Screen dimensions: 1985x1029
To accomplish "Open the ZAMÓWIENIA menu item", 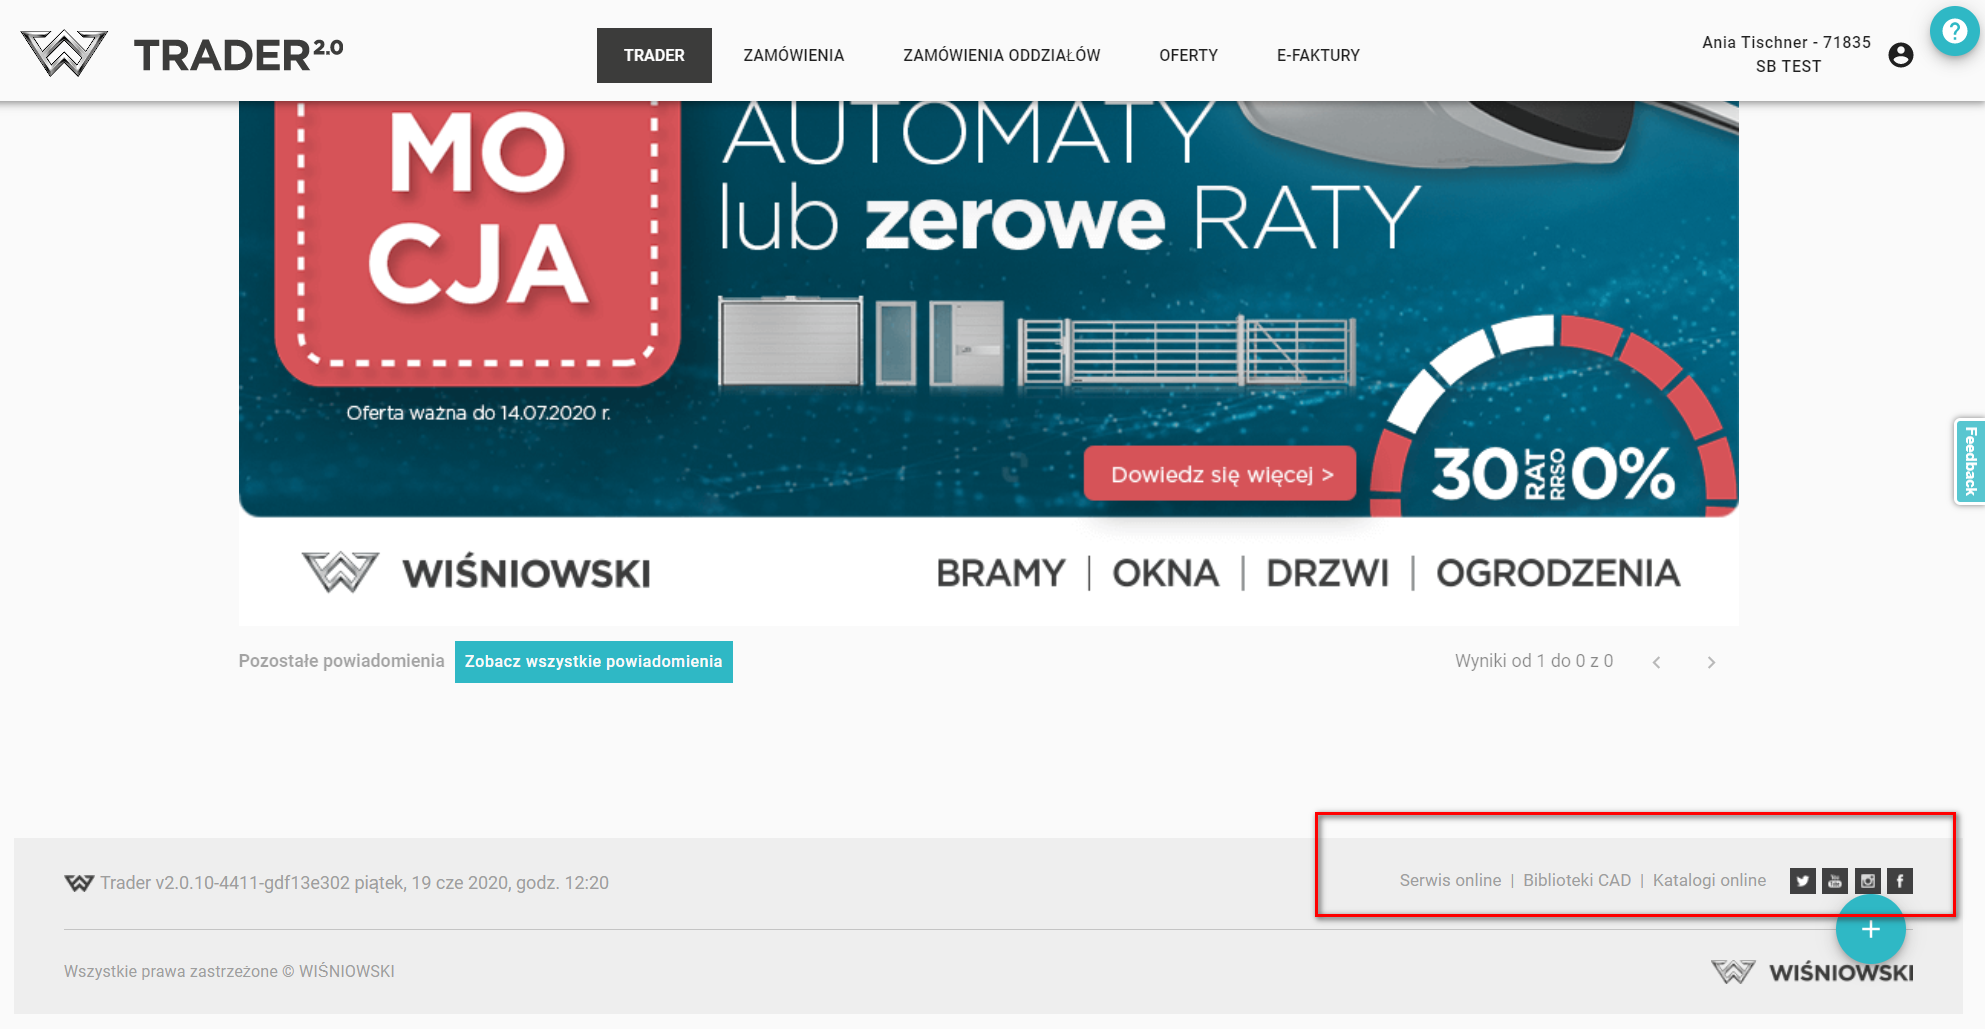I will point(793,55).
